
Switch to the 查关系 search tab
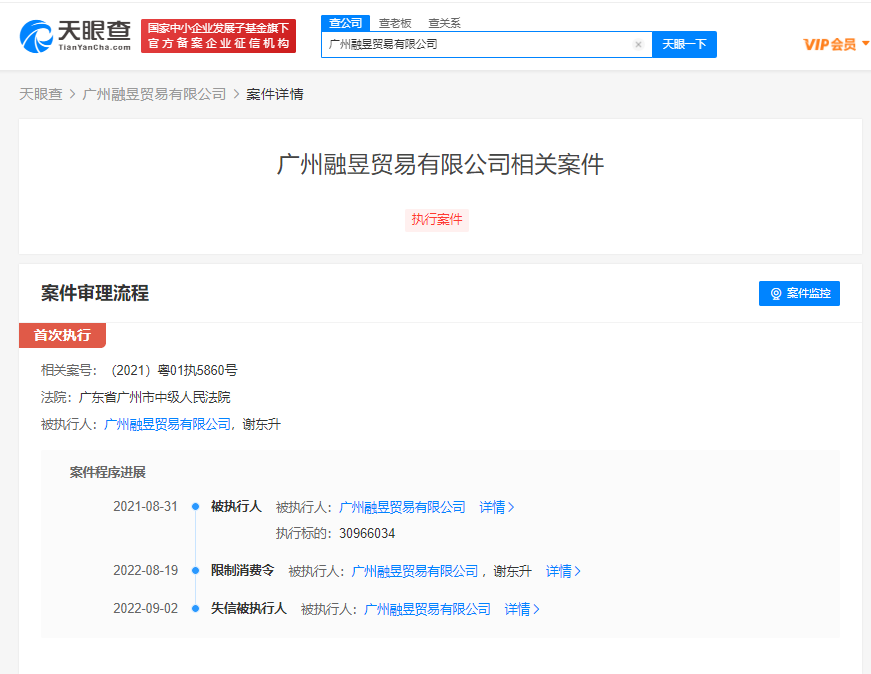444,23
